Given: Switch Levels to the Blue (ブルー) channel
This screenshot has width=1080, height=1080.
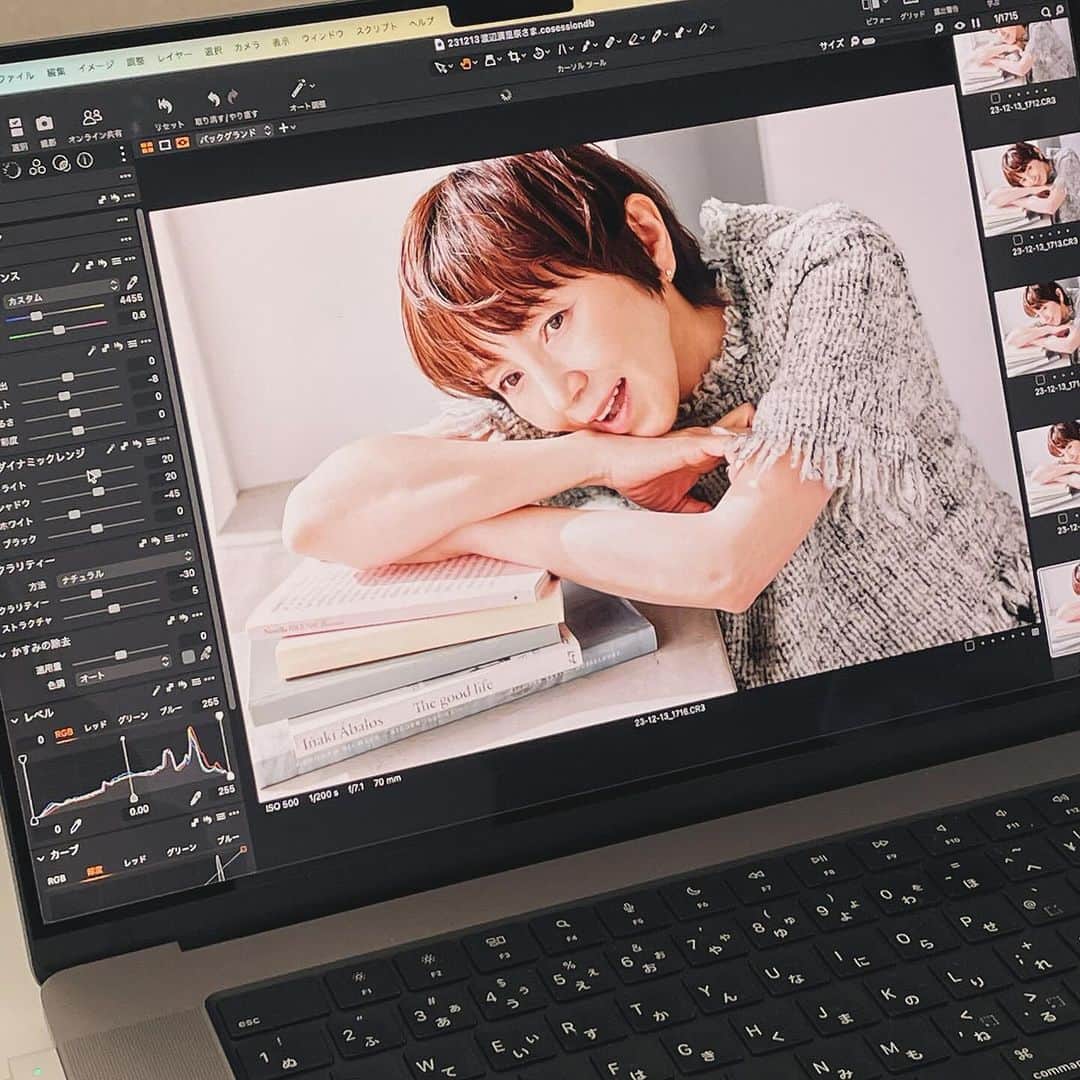Looking at the screenshot, I should pyautogui.click(x=172, y=709).
